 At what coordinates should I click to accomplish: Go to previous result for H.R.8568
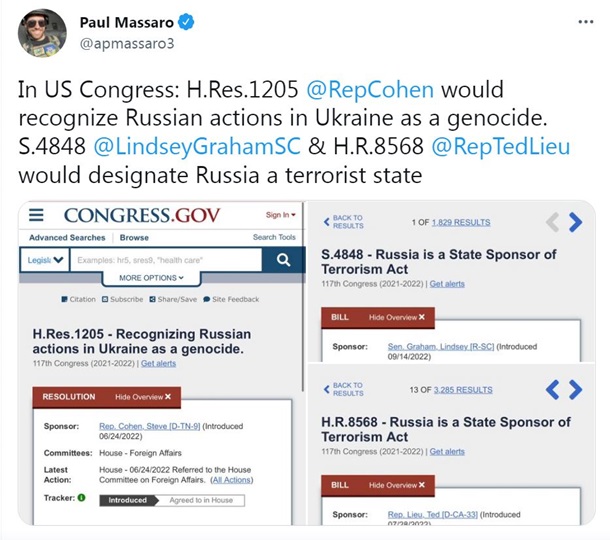(550, 389)
